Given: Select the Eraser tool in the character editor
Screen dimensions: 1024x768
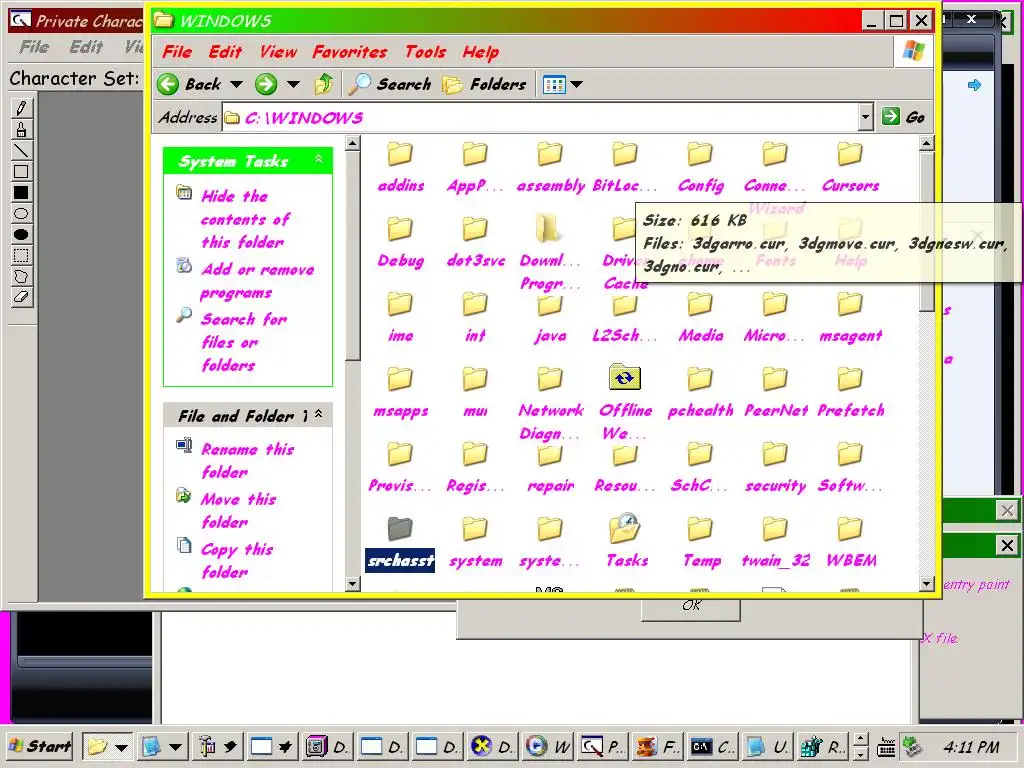Looking at the screenshot, I should click(x=21, y=296).
